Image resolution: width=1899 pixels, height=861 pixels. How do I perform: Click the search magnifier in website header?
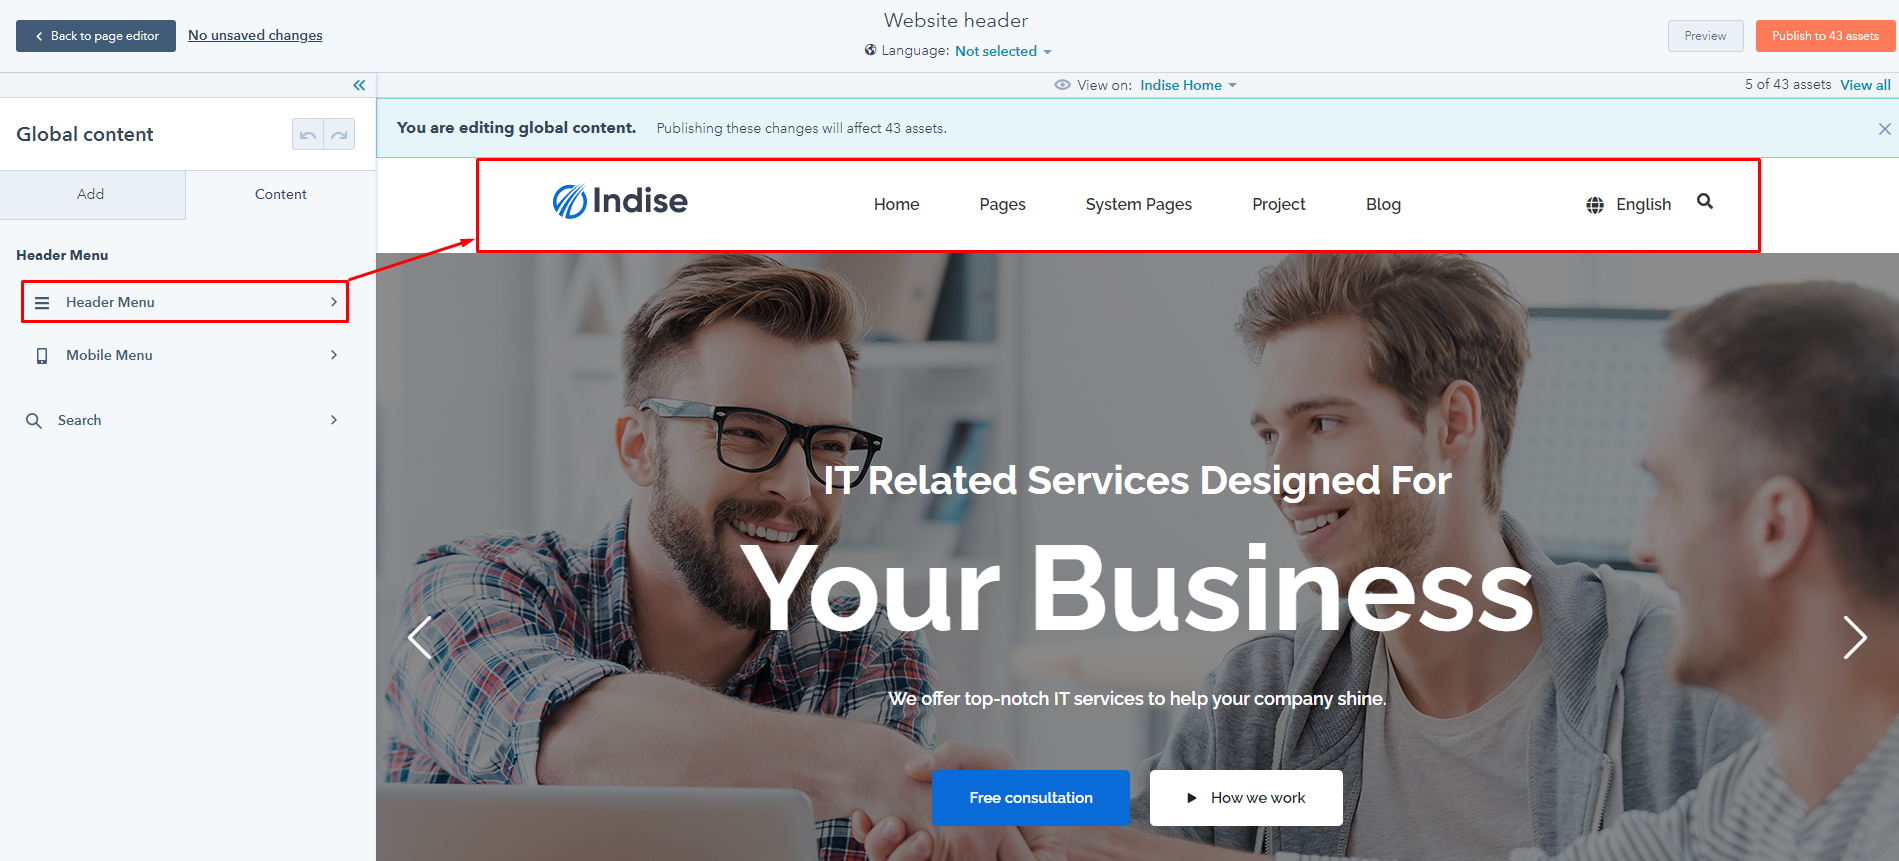(x=1705, y=202)
